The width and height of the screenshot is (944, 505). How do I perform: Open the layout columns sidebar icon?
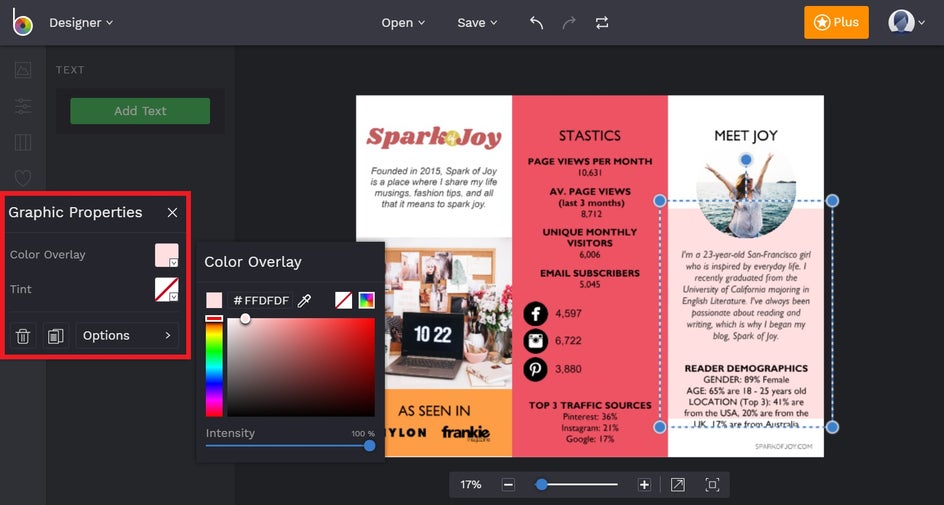coord(23,143)
